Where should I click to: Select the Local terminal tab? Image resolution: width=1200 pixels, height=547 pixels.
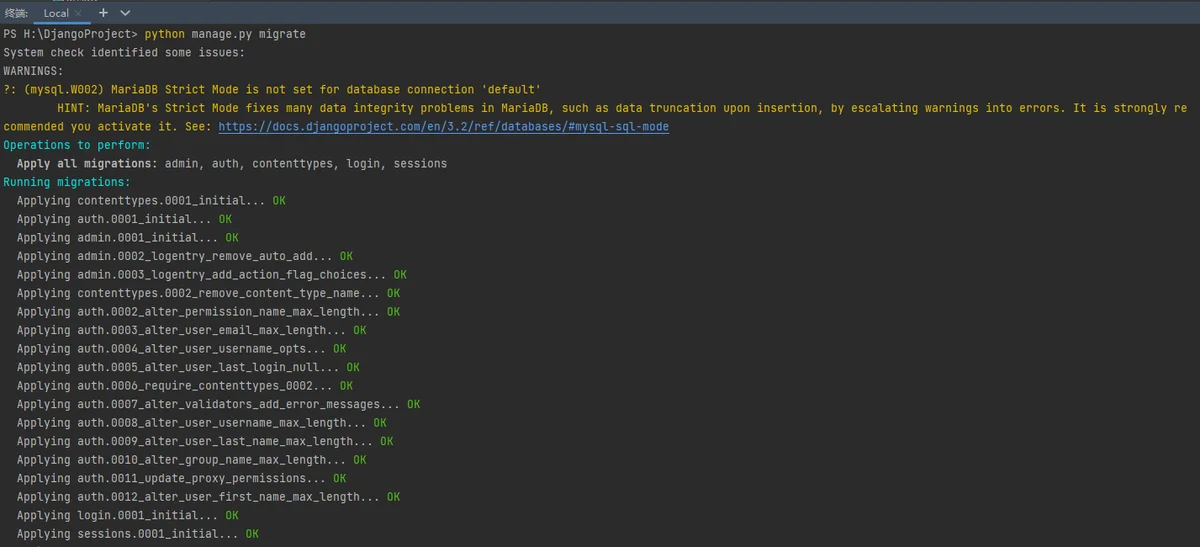(56, 13)
